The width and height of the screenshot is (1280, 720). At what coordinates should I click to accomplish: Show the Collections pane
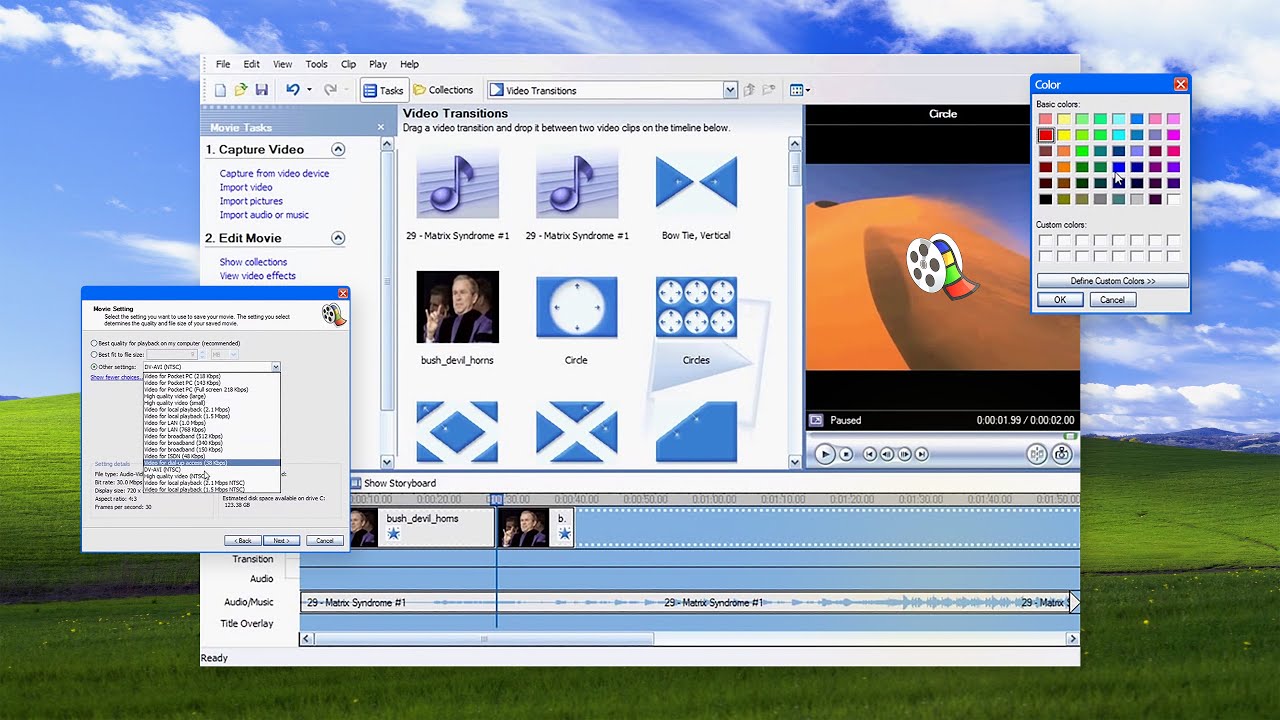pyautogui.click(x=443, y=90)
